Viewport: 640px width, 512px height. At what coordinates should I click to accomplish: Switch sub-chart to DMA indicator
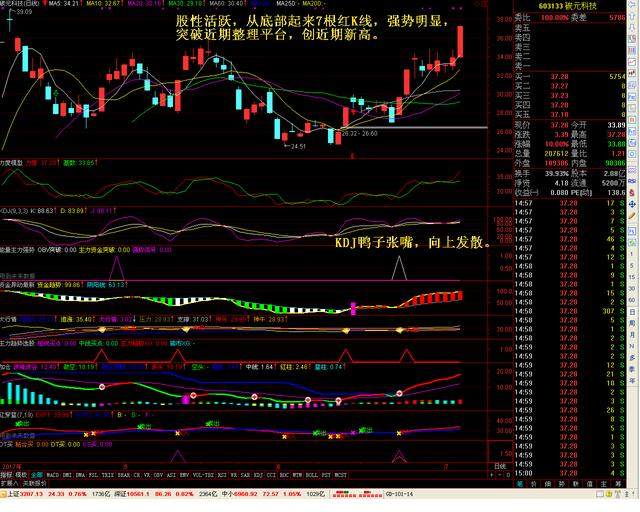pyautogui.click(x=80, y=475)
